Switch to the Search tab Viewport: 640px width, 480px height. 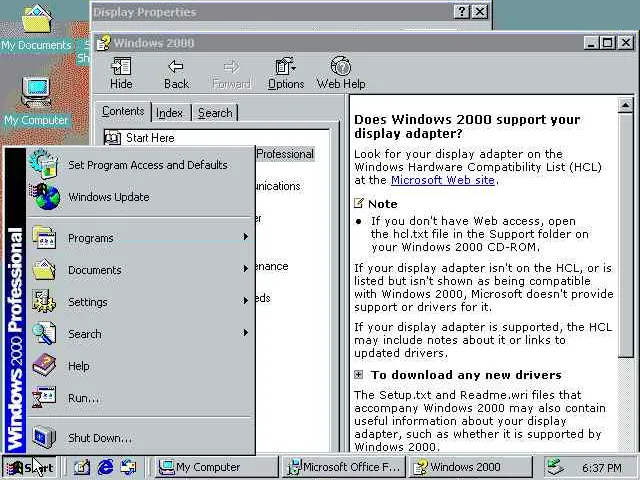215,113
